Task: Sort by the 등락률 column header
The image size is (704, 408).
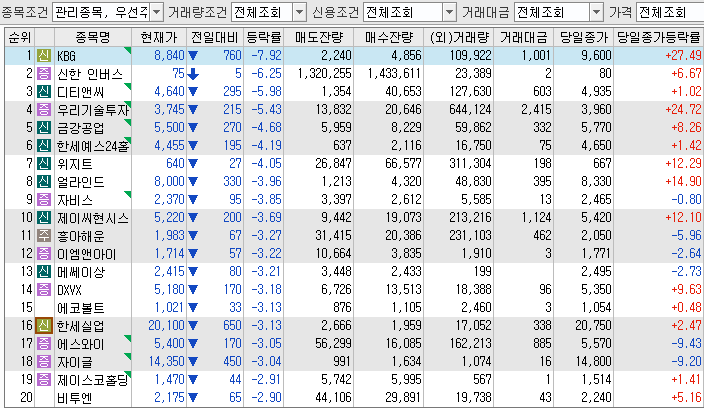Action: [x=264, y=37]
